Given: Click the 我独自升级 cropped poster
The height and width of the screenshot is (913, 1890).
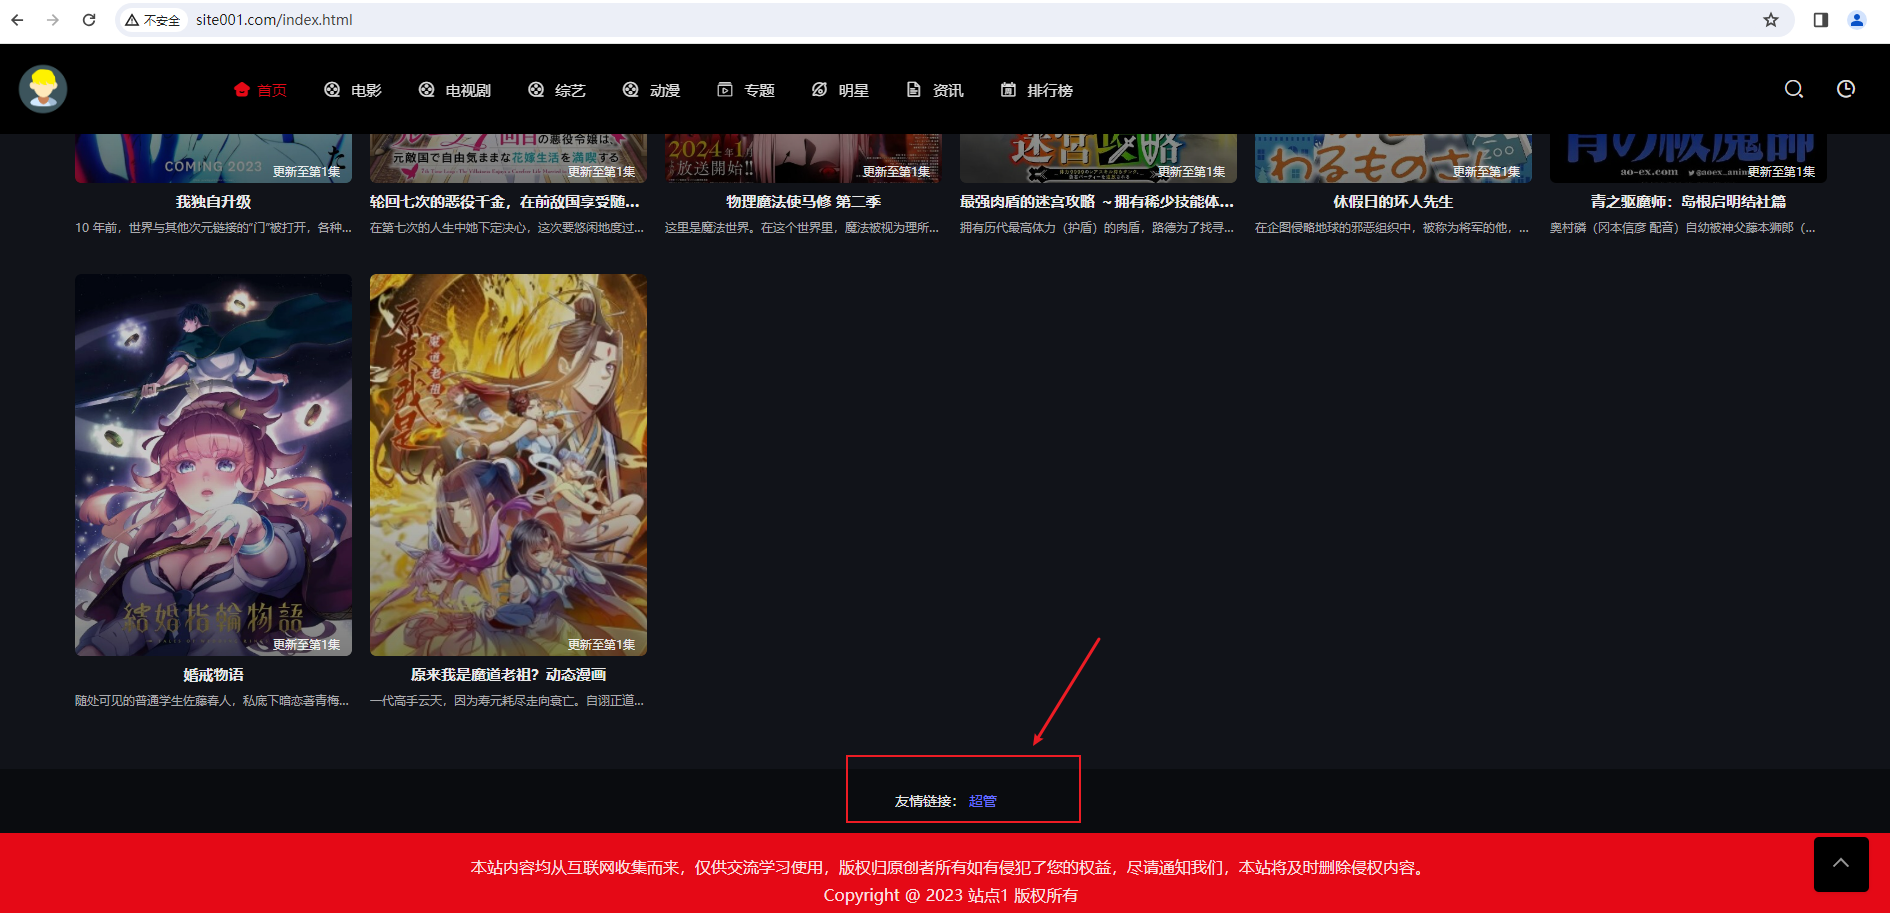Looking at the screenshot, I should [x=213, y=158].
